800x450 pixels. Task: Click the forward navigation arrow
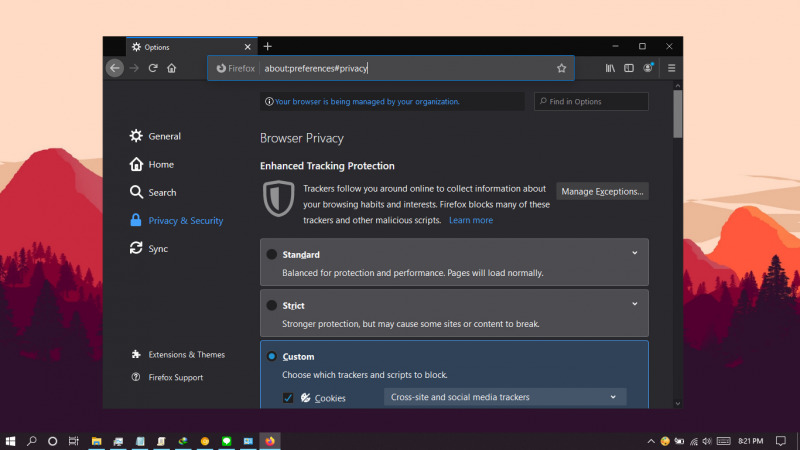134,68
